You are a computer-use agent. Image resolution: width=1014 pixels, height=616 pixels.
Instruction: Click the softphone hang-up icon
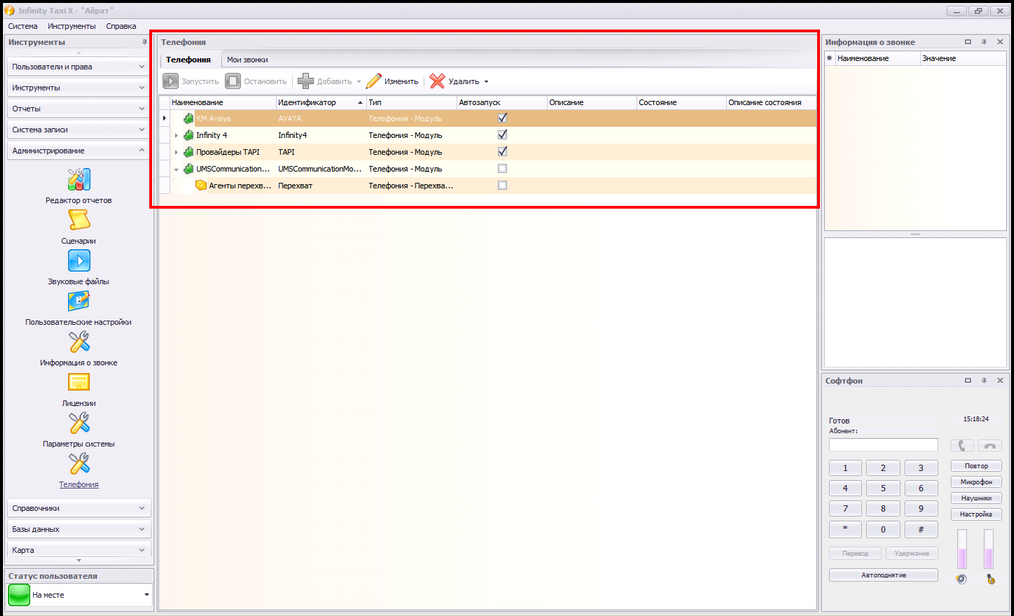989,445
